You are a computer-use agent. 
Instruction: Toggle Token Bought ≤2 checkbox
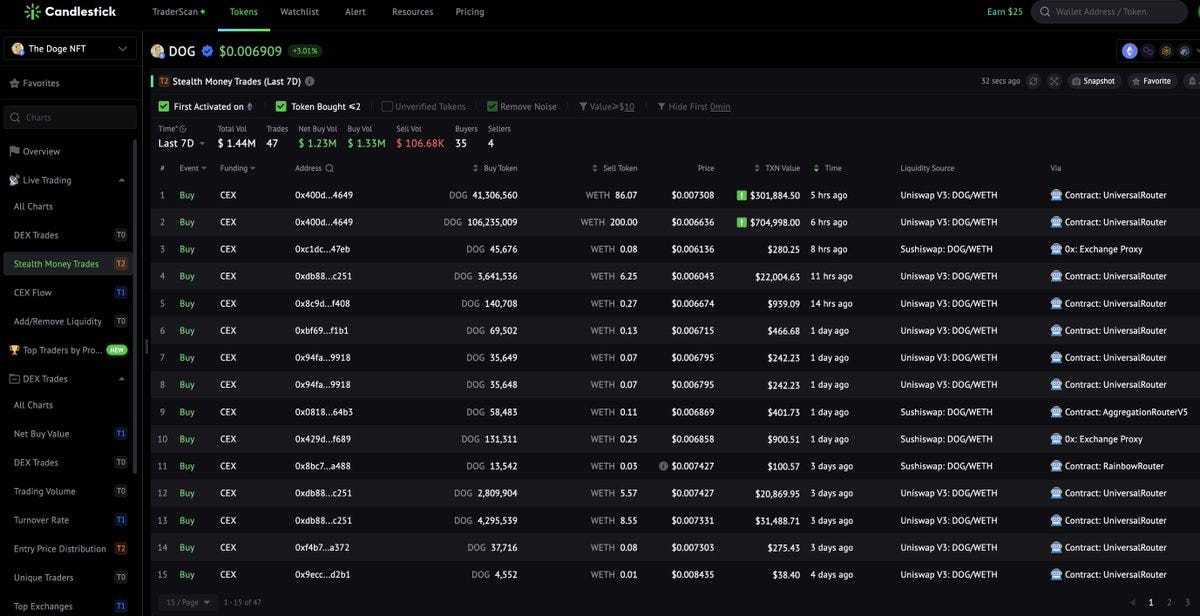pos(281,106)
